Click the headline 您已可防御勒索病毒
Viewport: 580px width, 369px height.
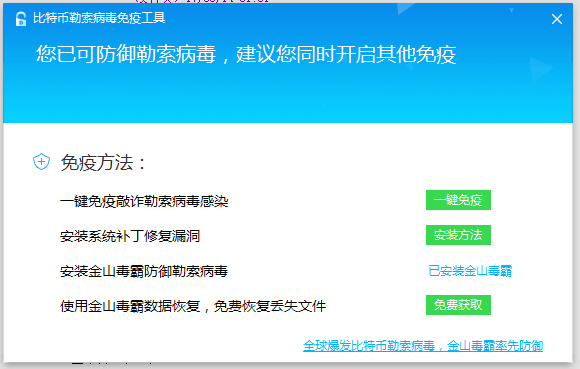[x=126, y=54]
